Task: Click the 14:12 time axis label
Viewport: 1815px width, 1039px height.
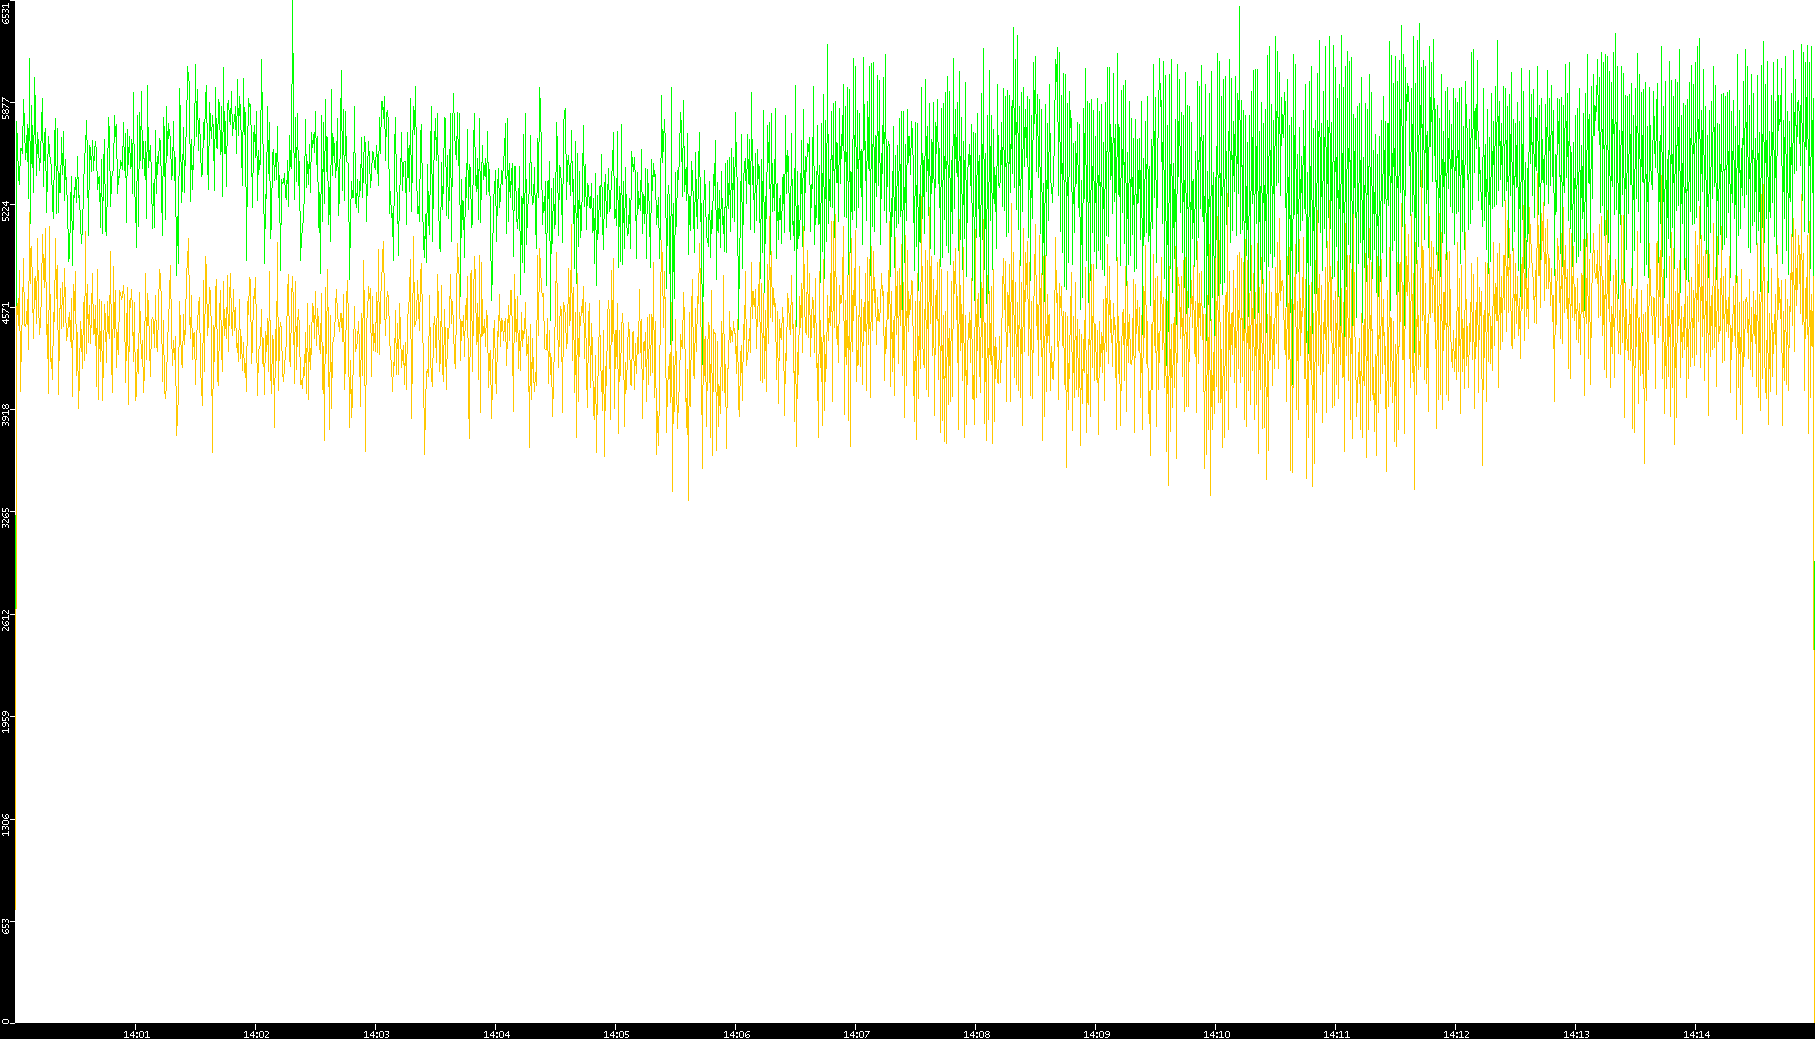Action: pos(1456,1034)
